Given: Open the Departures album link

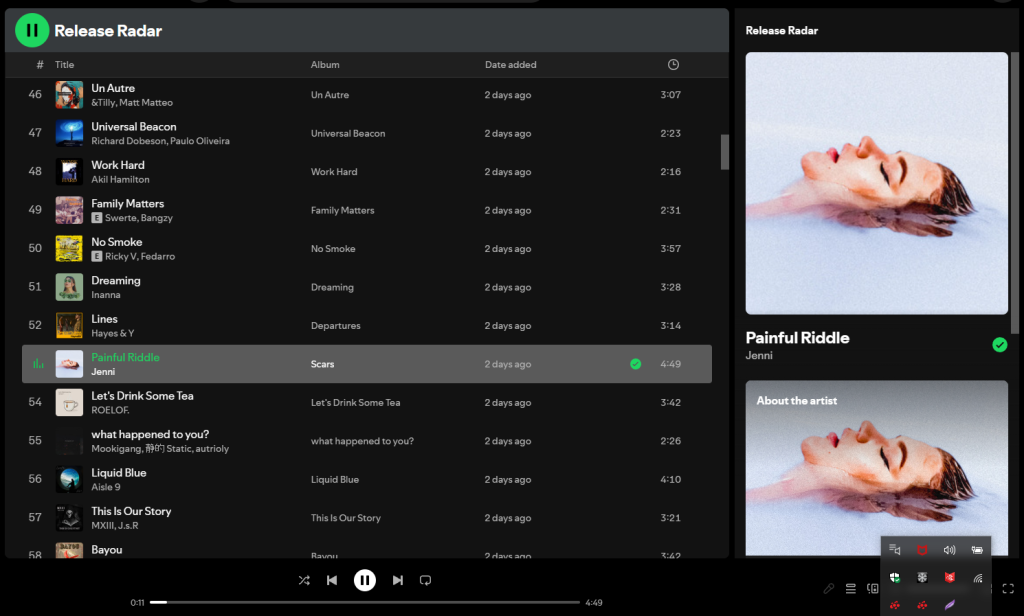Looking at the screenshot, I should (336, 326).
